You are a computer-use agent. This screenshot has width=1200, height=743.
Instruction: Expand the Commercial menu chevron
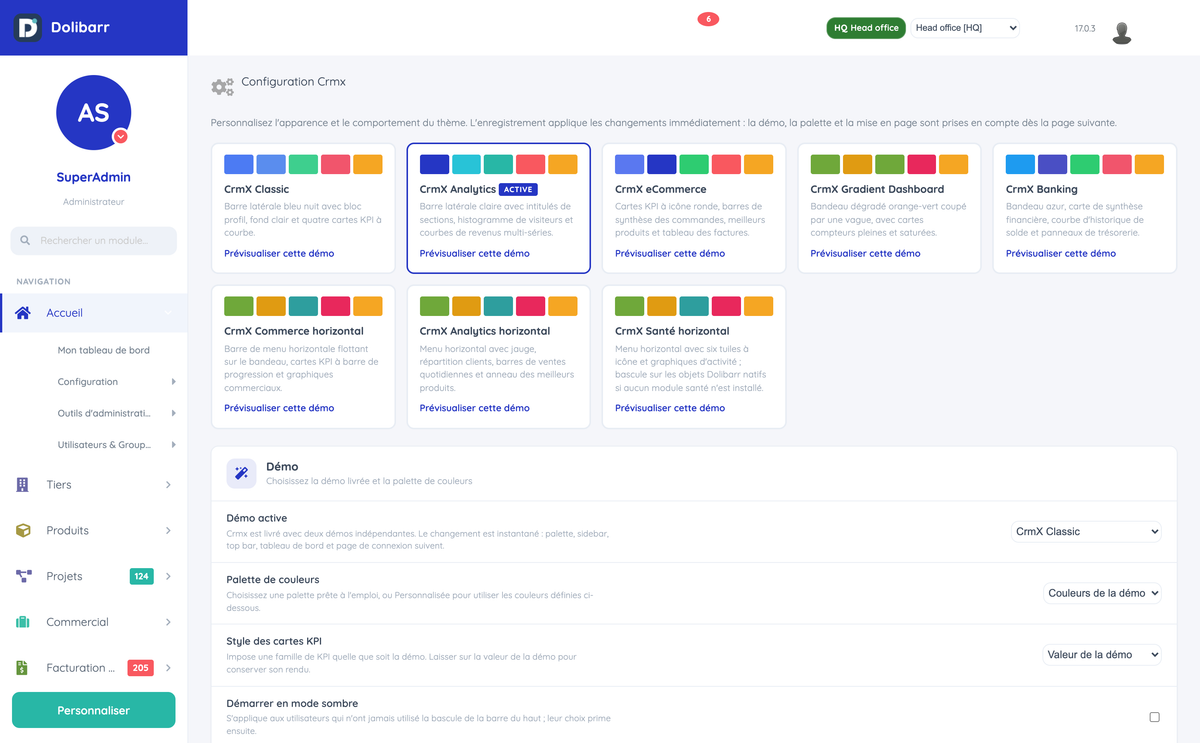[168, 622]
